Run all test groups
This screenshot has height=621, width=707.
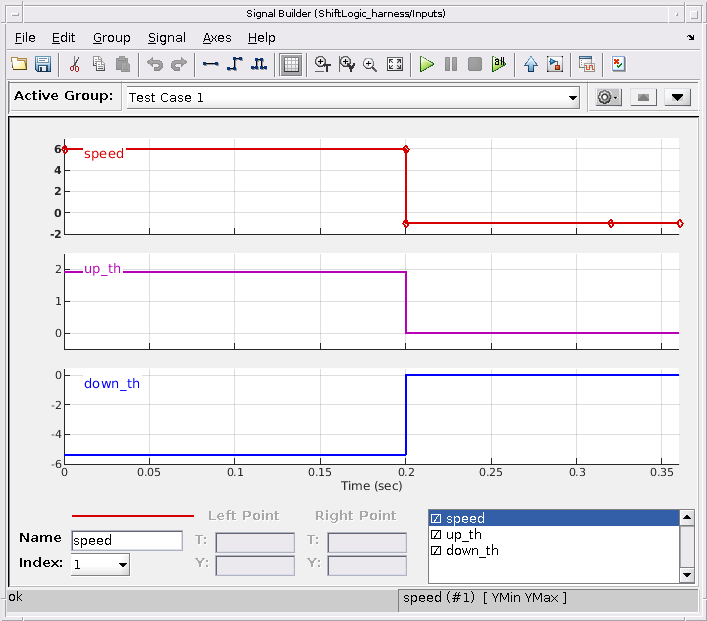pyautogui.click(x=499, y=64)
